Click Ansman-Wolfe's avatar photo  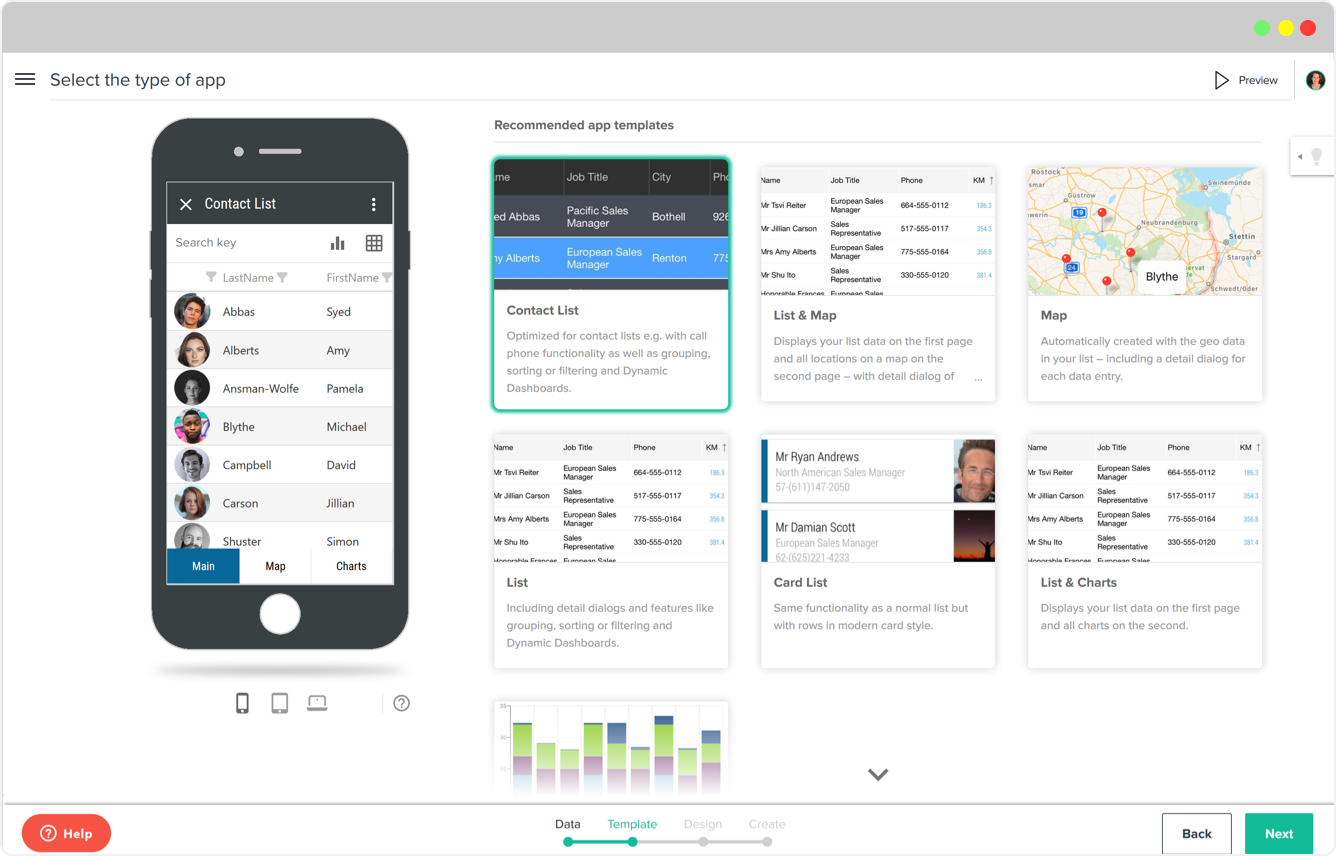pyautogui.click(x=192, y=388)
